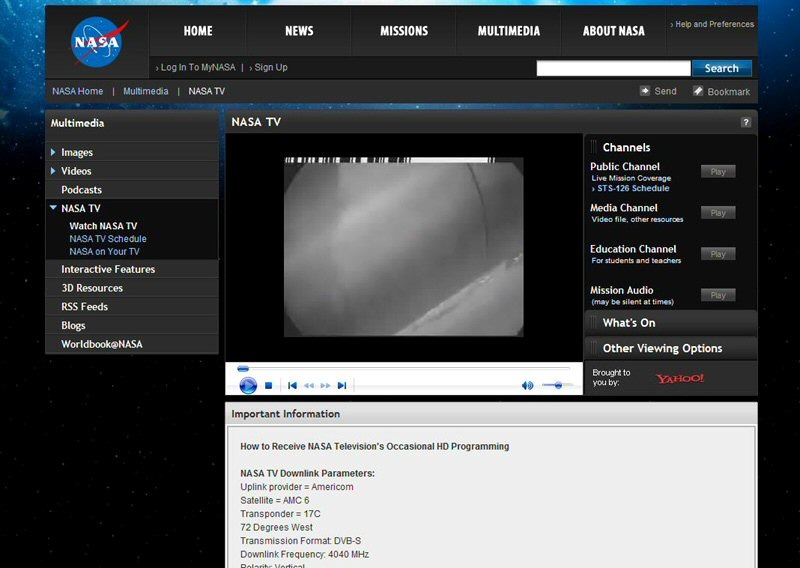
Task: Play the Mission Audio
Action: [718, 295]
